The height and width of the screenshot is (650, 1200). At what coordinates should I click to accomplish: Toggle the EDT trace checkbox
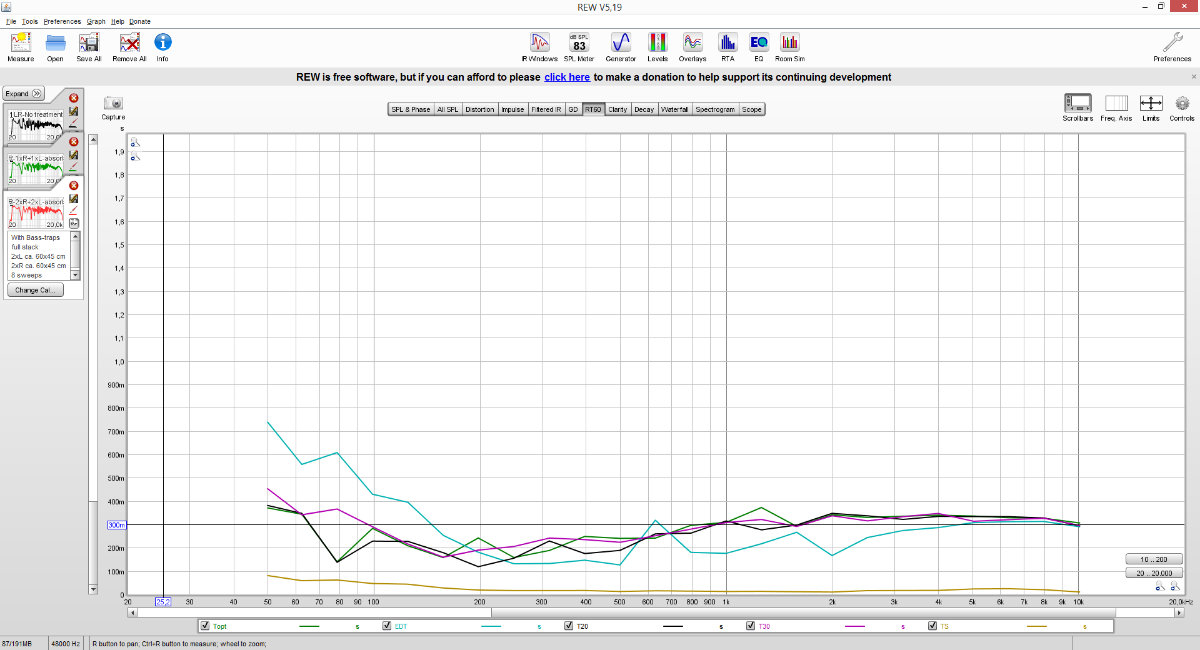click(x=387, y=626)
